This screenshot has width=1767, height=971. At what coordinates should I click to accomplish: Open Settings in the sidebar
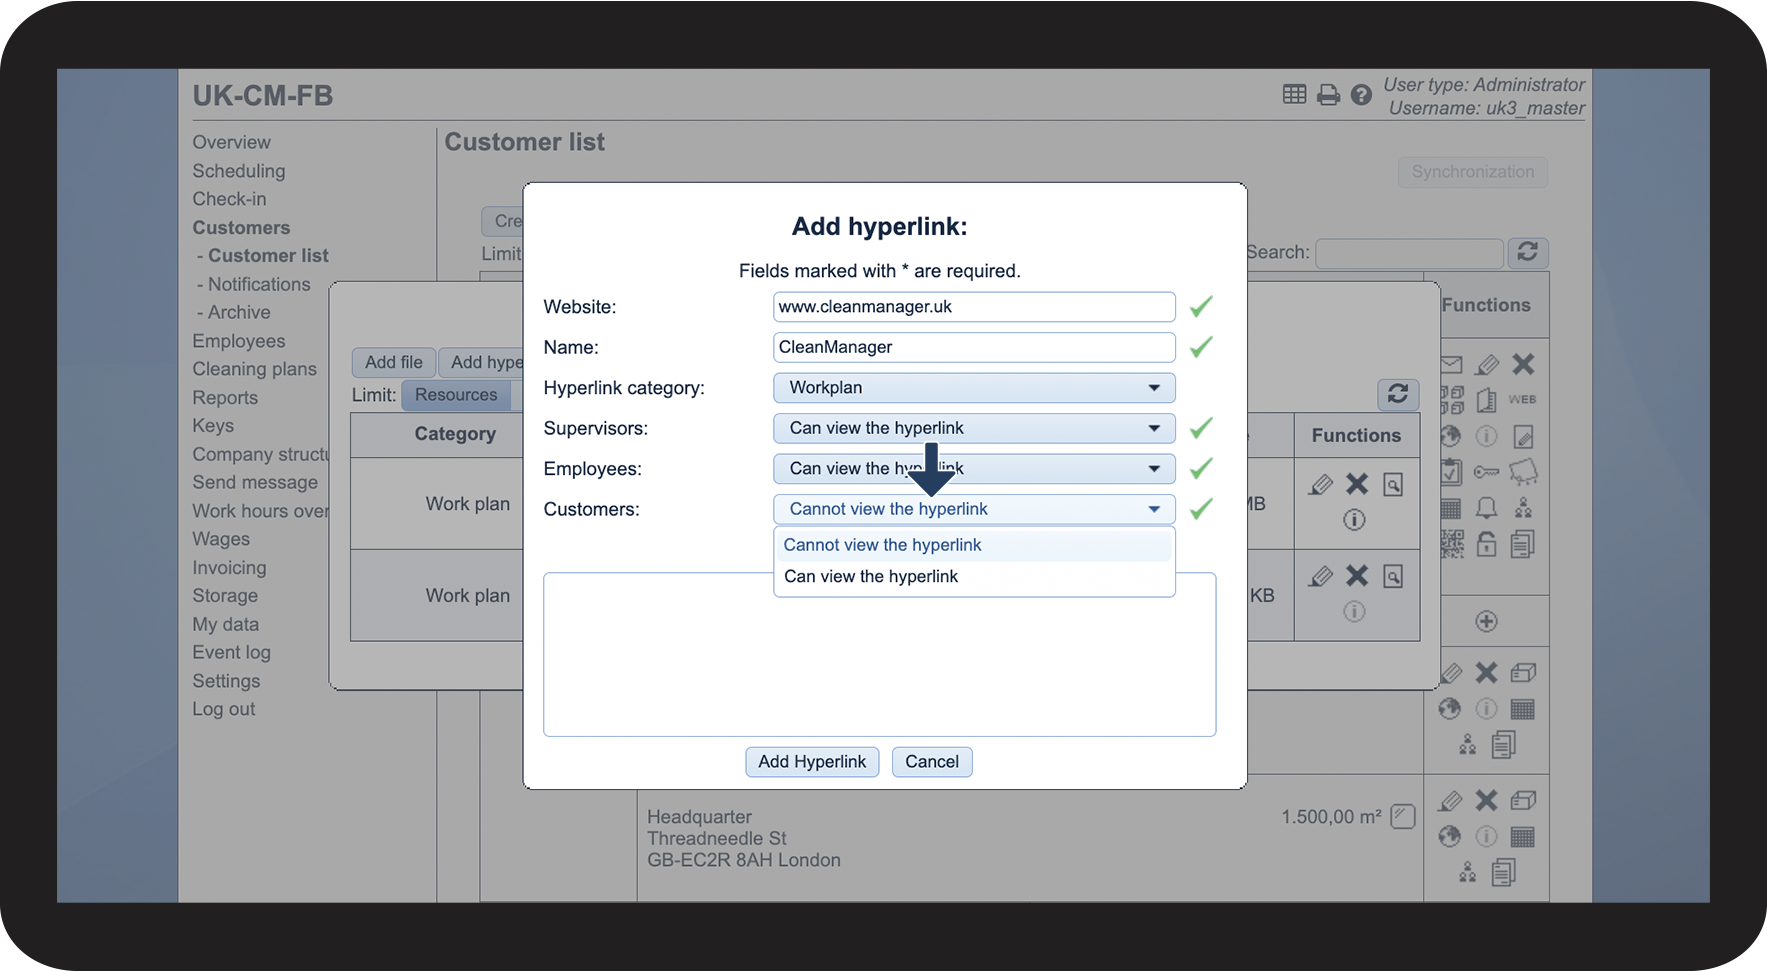click(226, 681)
